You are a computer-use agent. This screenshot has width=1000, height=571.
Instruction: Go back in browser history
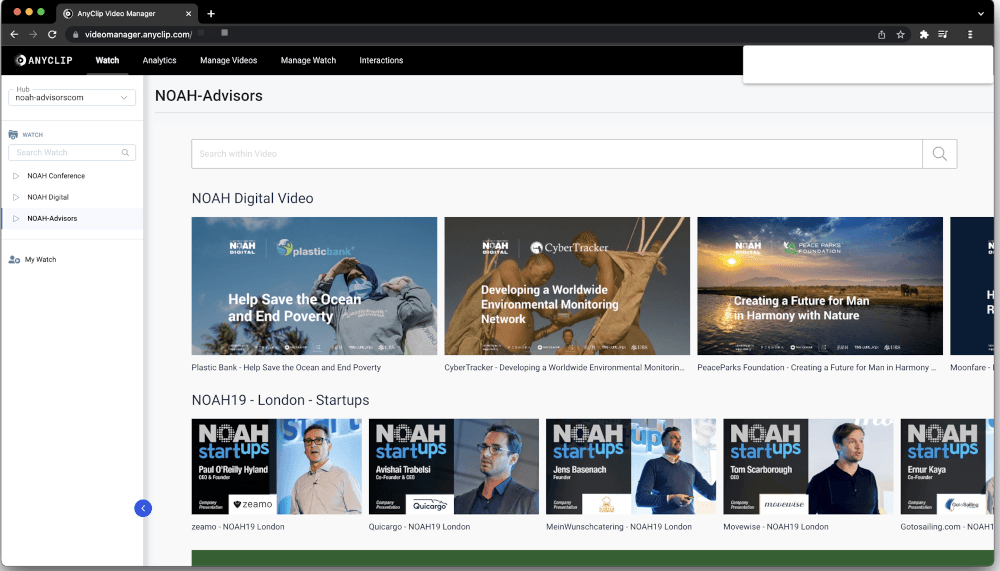[x=14, y=34]
